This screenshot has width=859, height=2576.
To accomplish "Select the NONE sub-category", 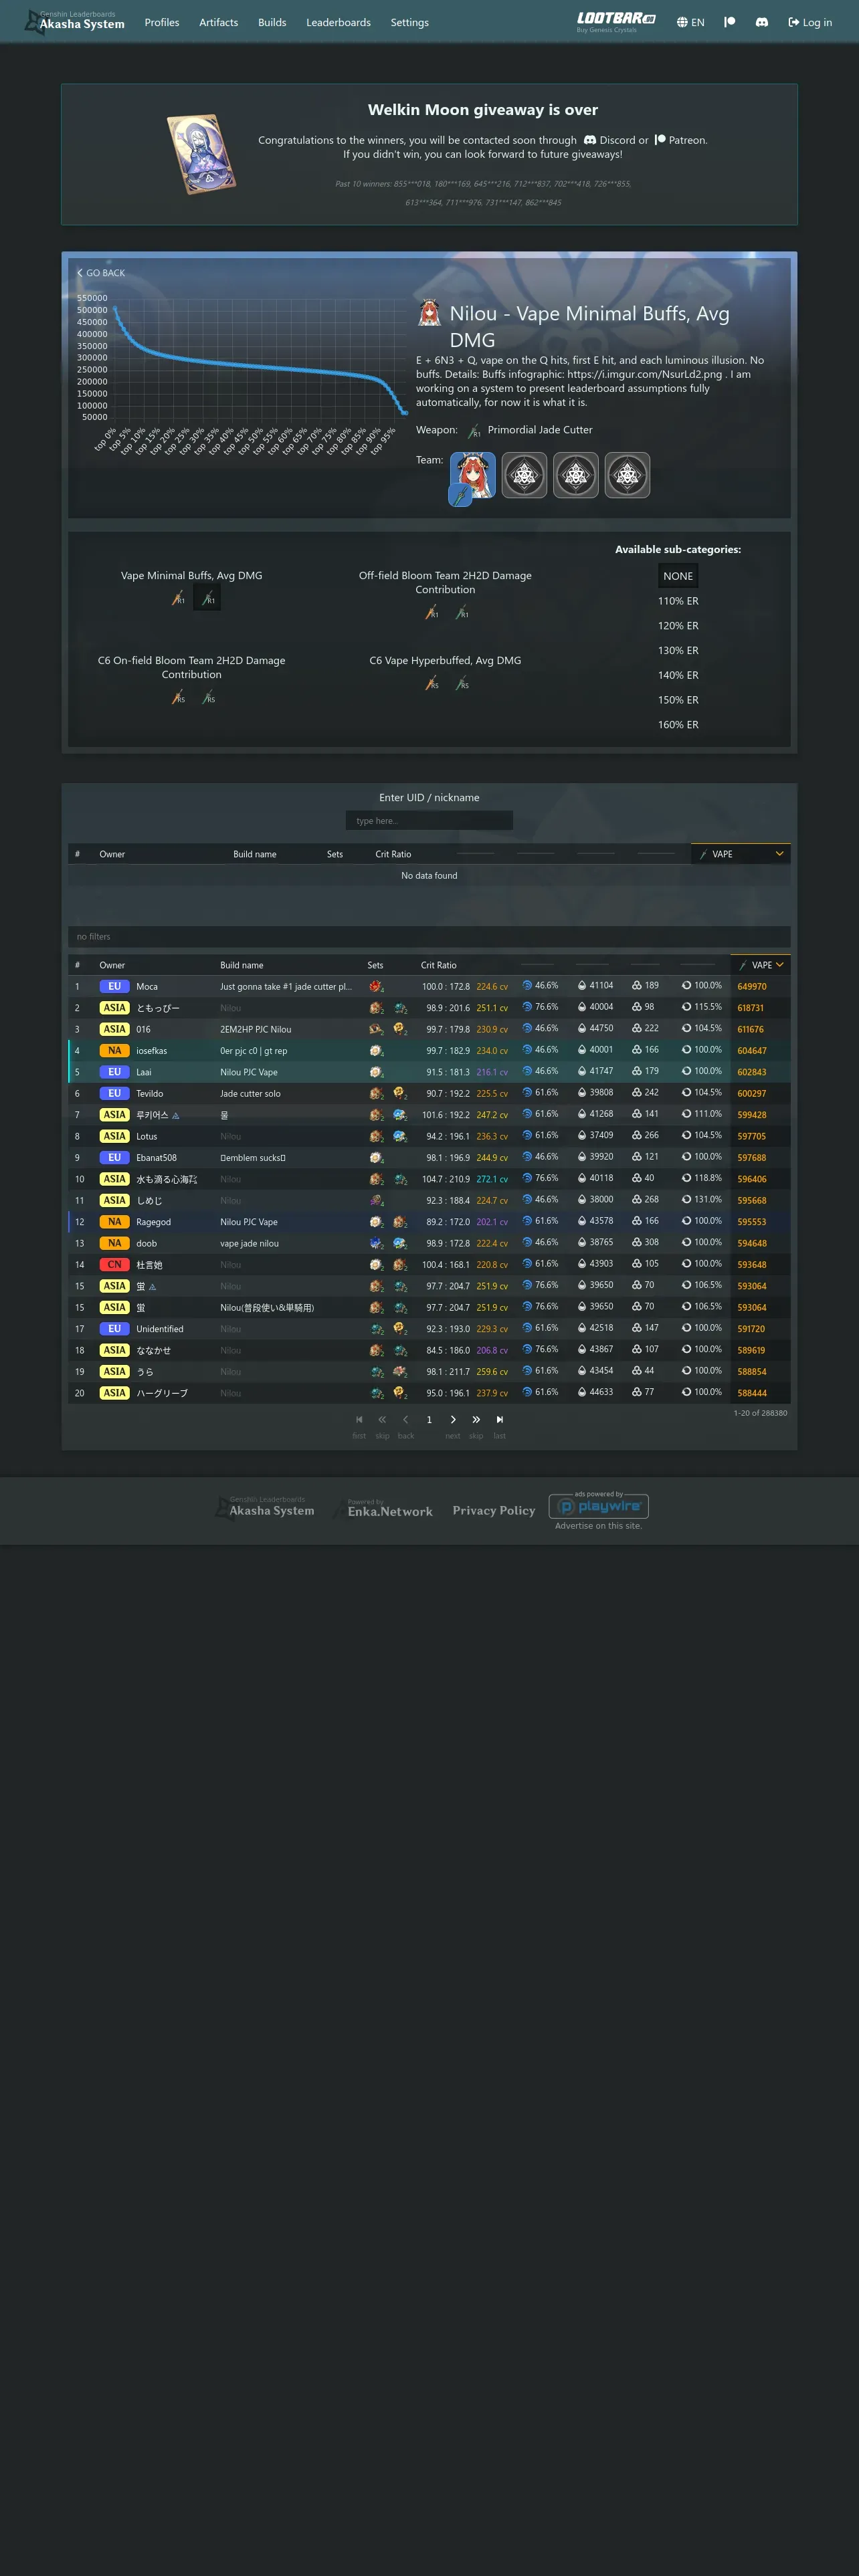I will point(678,576).
